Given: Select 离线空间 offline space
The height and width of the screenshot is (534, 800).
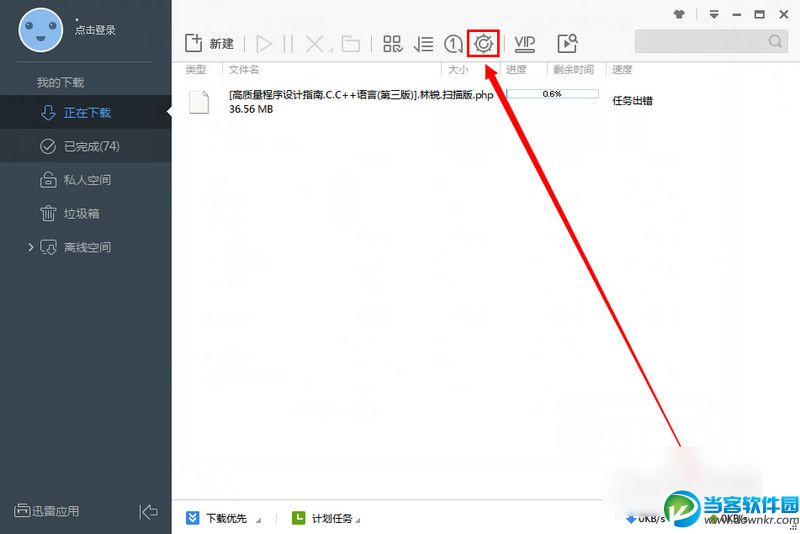Looking at the screenshot, I should [86, 247].
